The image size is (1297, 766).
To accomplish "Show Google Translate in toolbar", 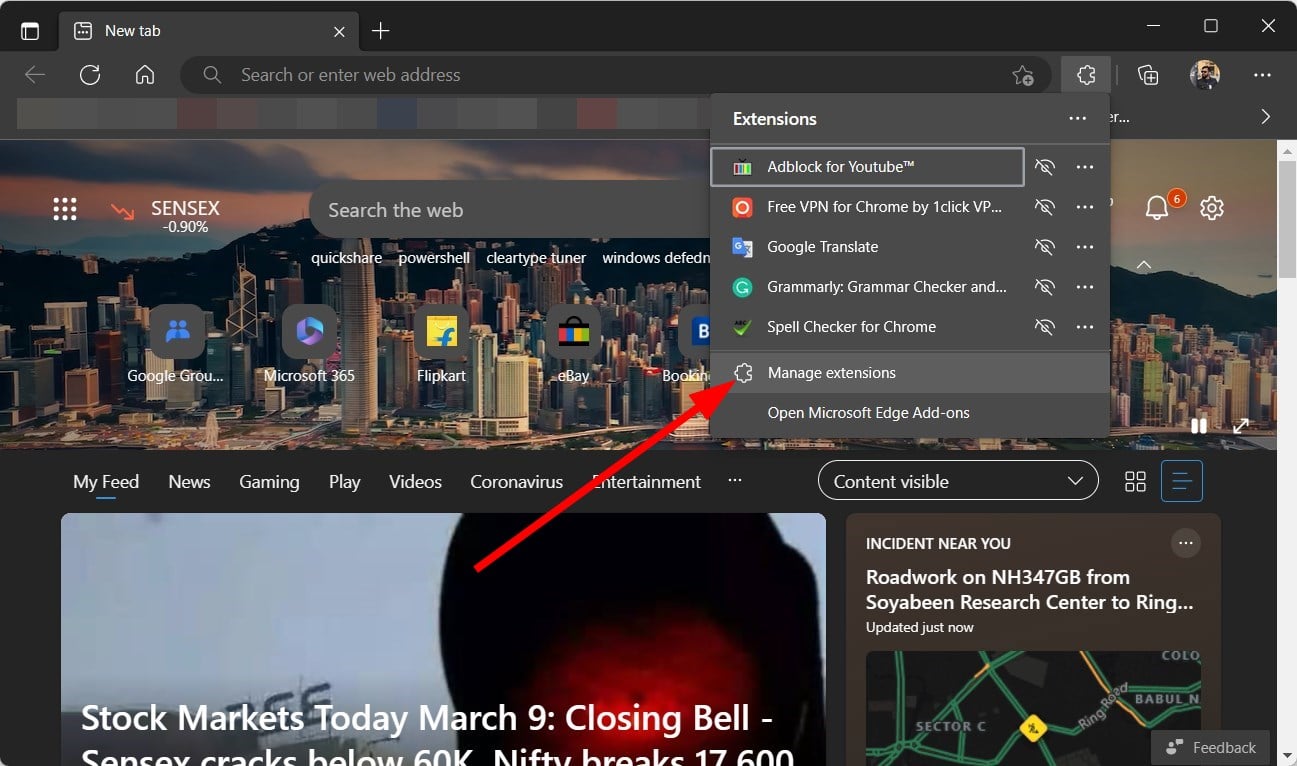I will point(1045,247).
